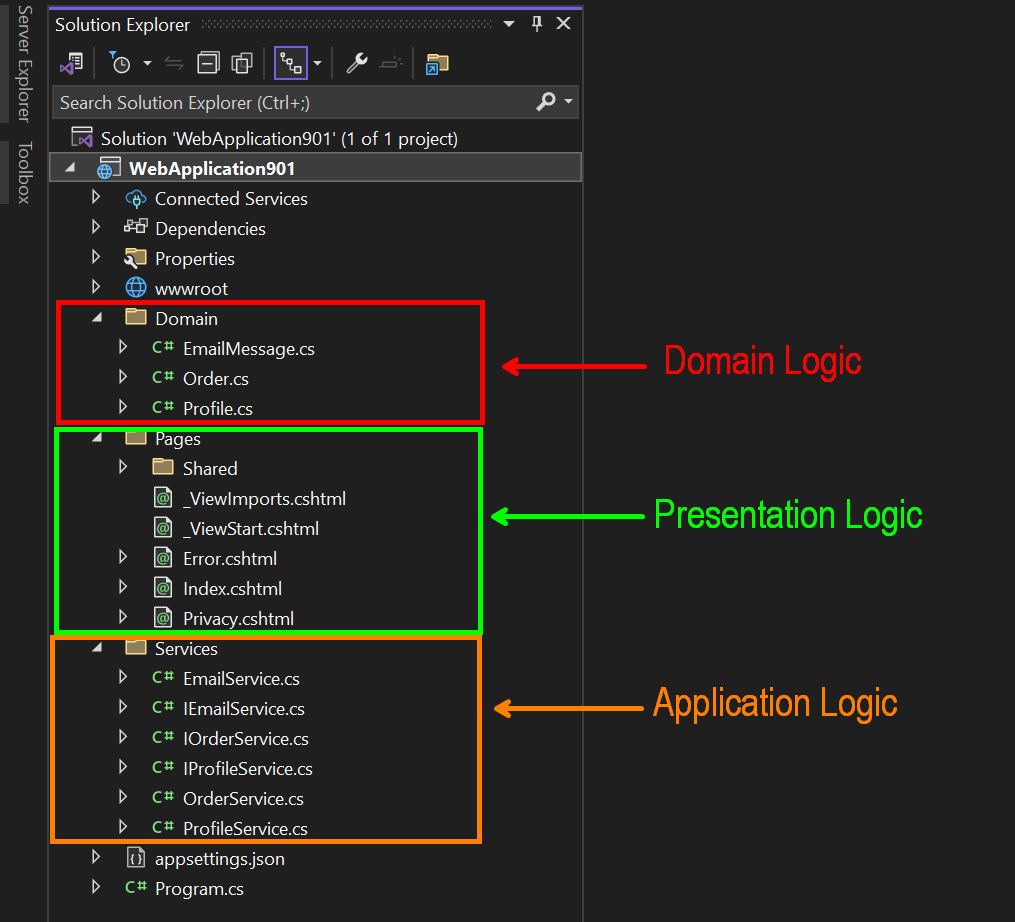Click Sync with Active Document icon
Viewport: 1015px width, 922px height.
click(173, 63)
